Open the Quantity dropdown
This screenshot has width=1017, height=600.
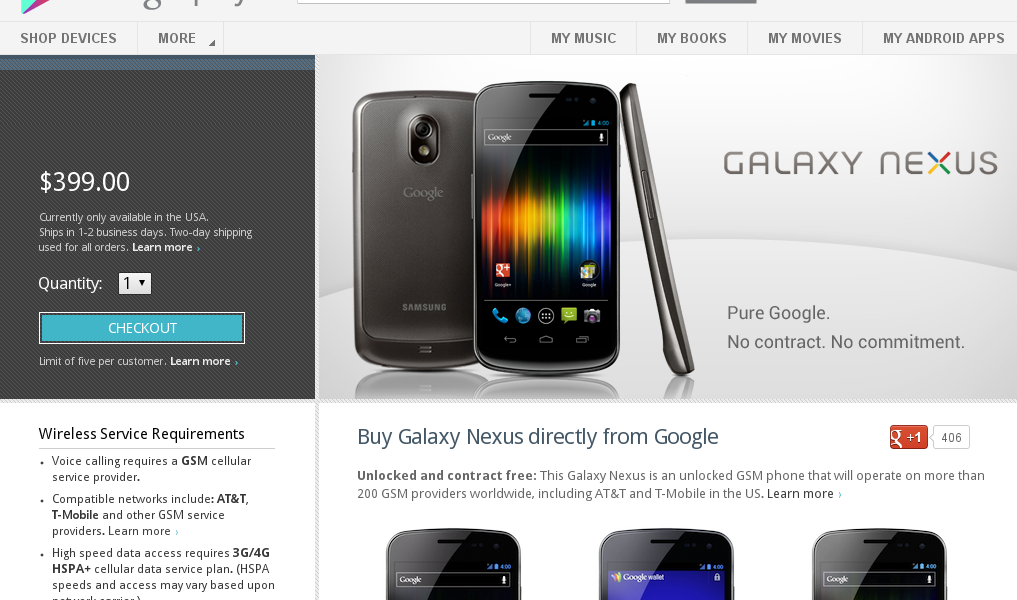(135, 283)
